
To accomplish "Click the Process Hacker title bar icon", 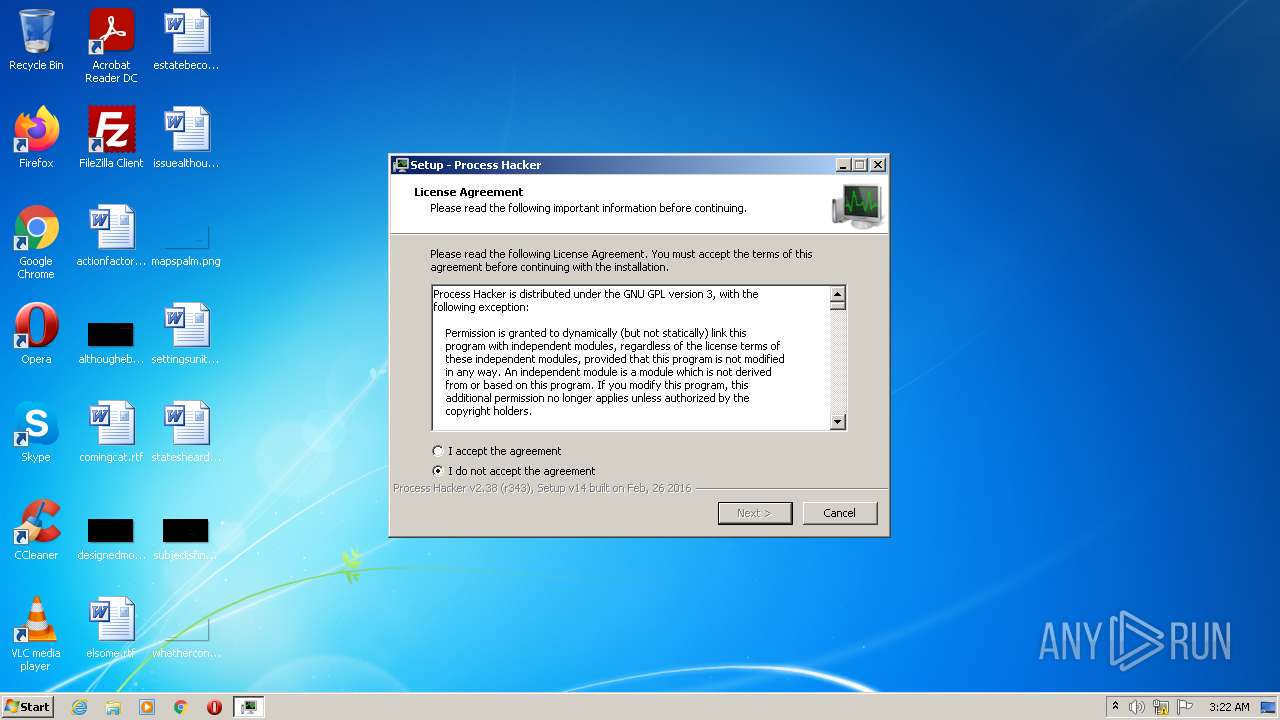I will pos(402,165).
